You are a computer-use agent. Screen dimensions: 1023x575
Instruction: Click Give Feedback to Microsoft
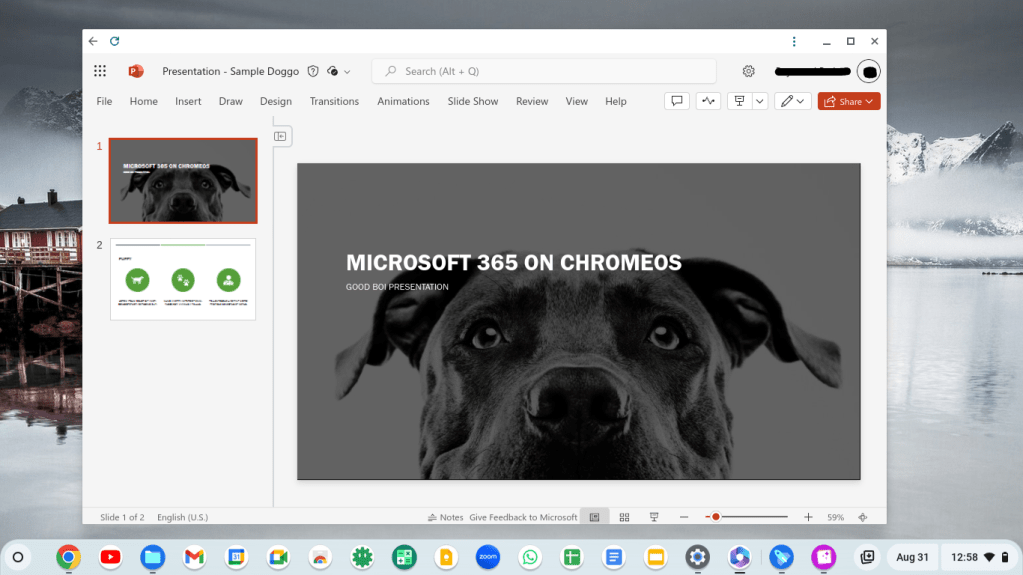point(523,517)
